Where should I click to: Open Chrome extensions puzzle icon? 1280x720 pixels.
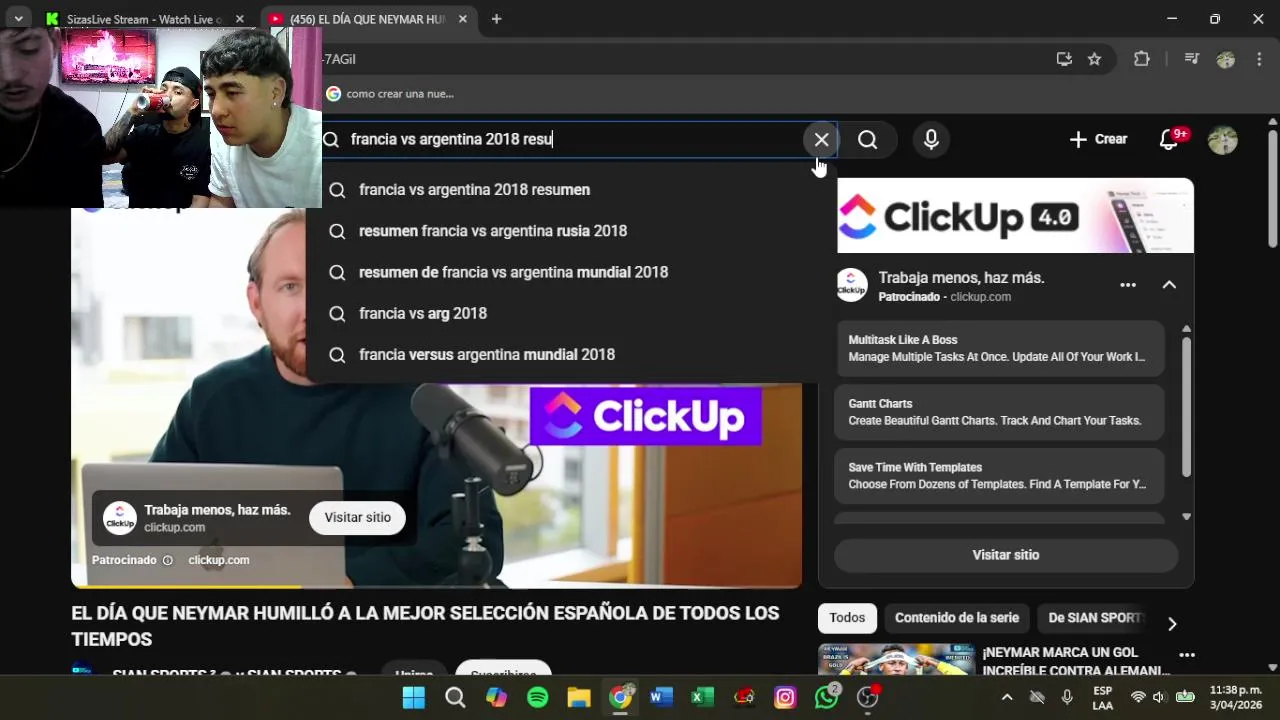1141,59
